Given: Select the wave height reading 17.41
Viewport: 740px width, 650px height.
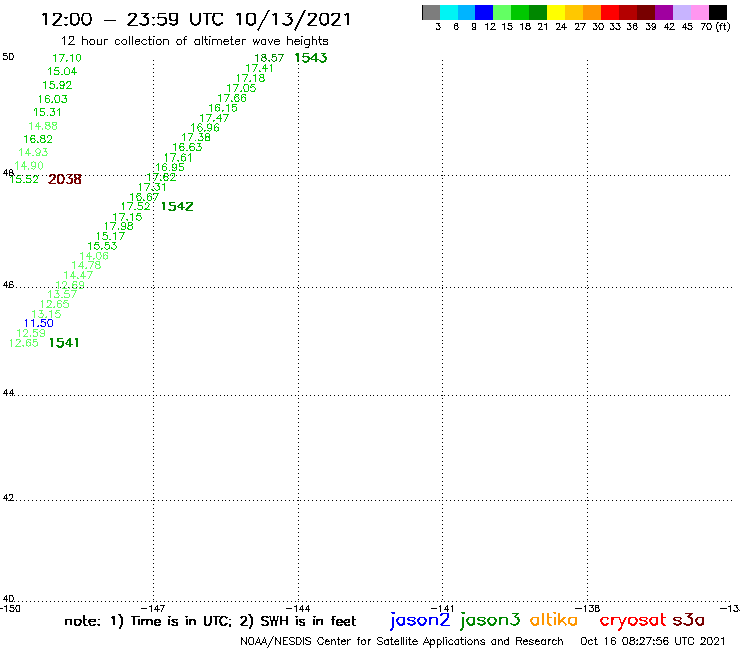Looking at the screenshot, I should click(x=259, y=68).
